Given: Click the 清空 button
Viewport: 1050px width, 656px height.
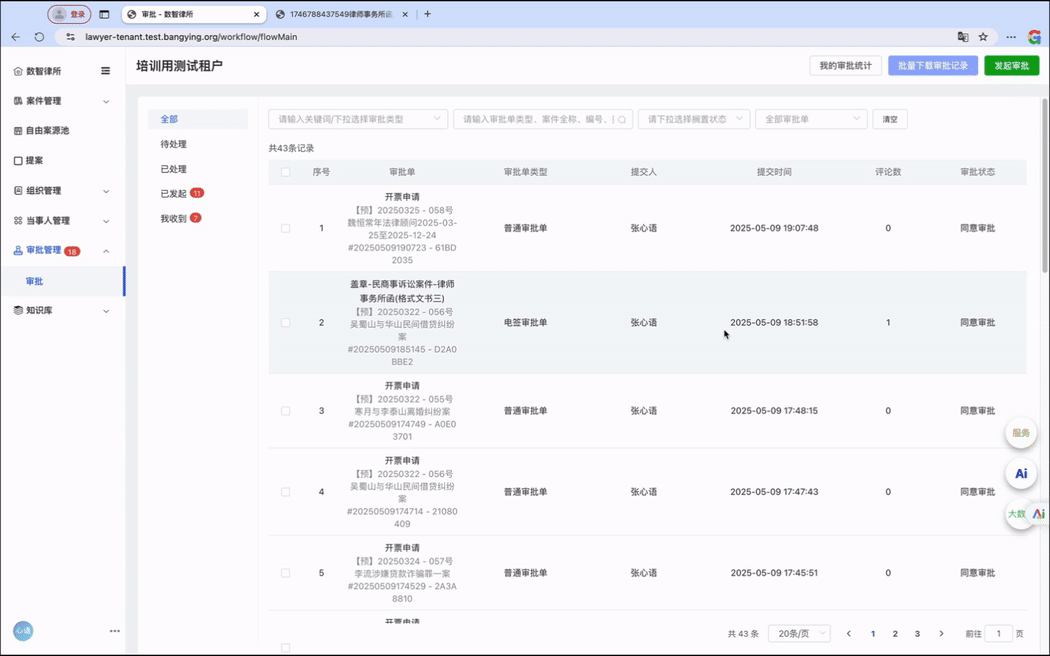Looking at the screenshot, I should coord(889,119).
